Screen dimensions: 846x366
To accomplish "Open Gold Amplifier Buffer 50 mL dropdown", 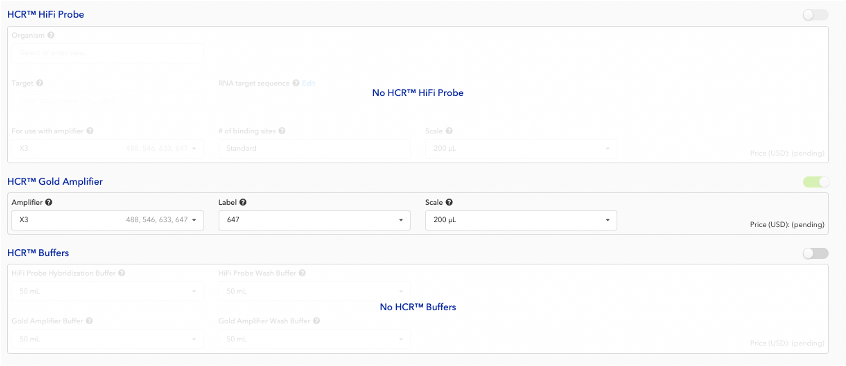I will tap(107, 339).
